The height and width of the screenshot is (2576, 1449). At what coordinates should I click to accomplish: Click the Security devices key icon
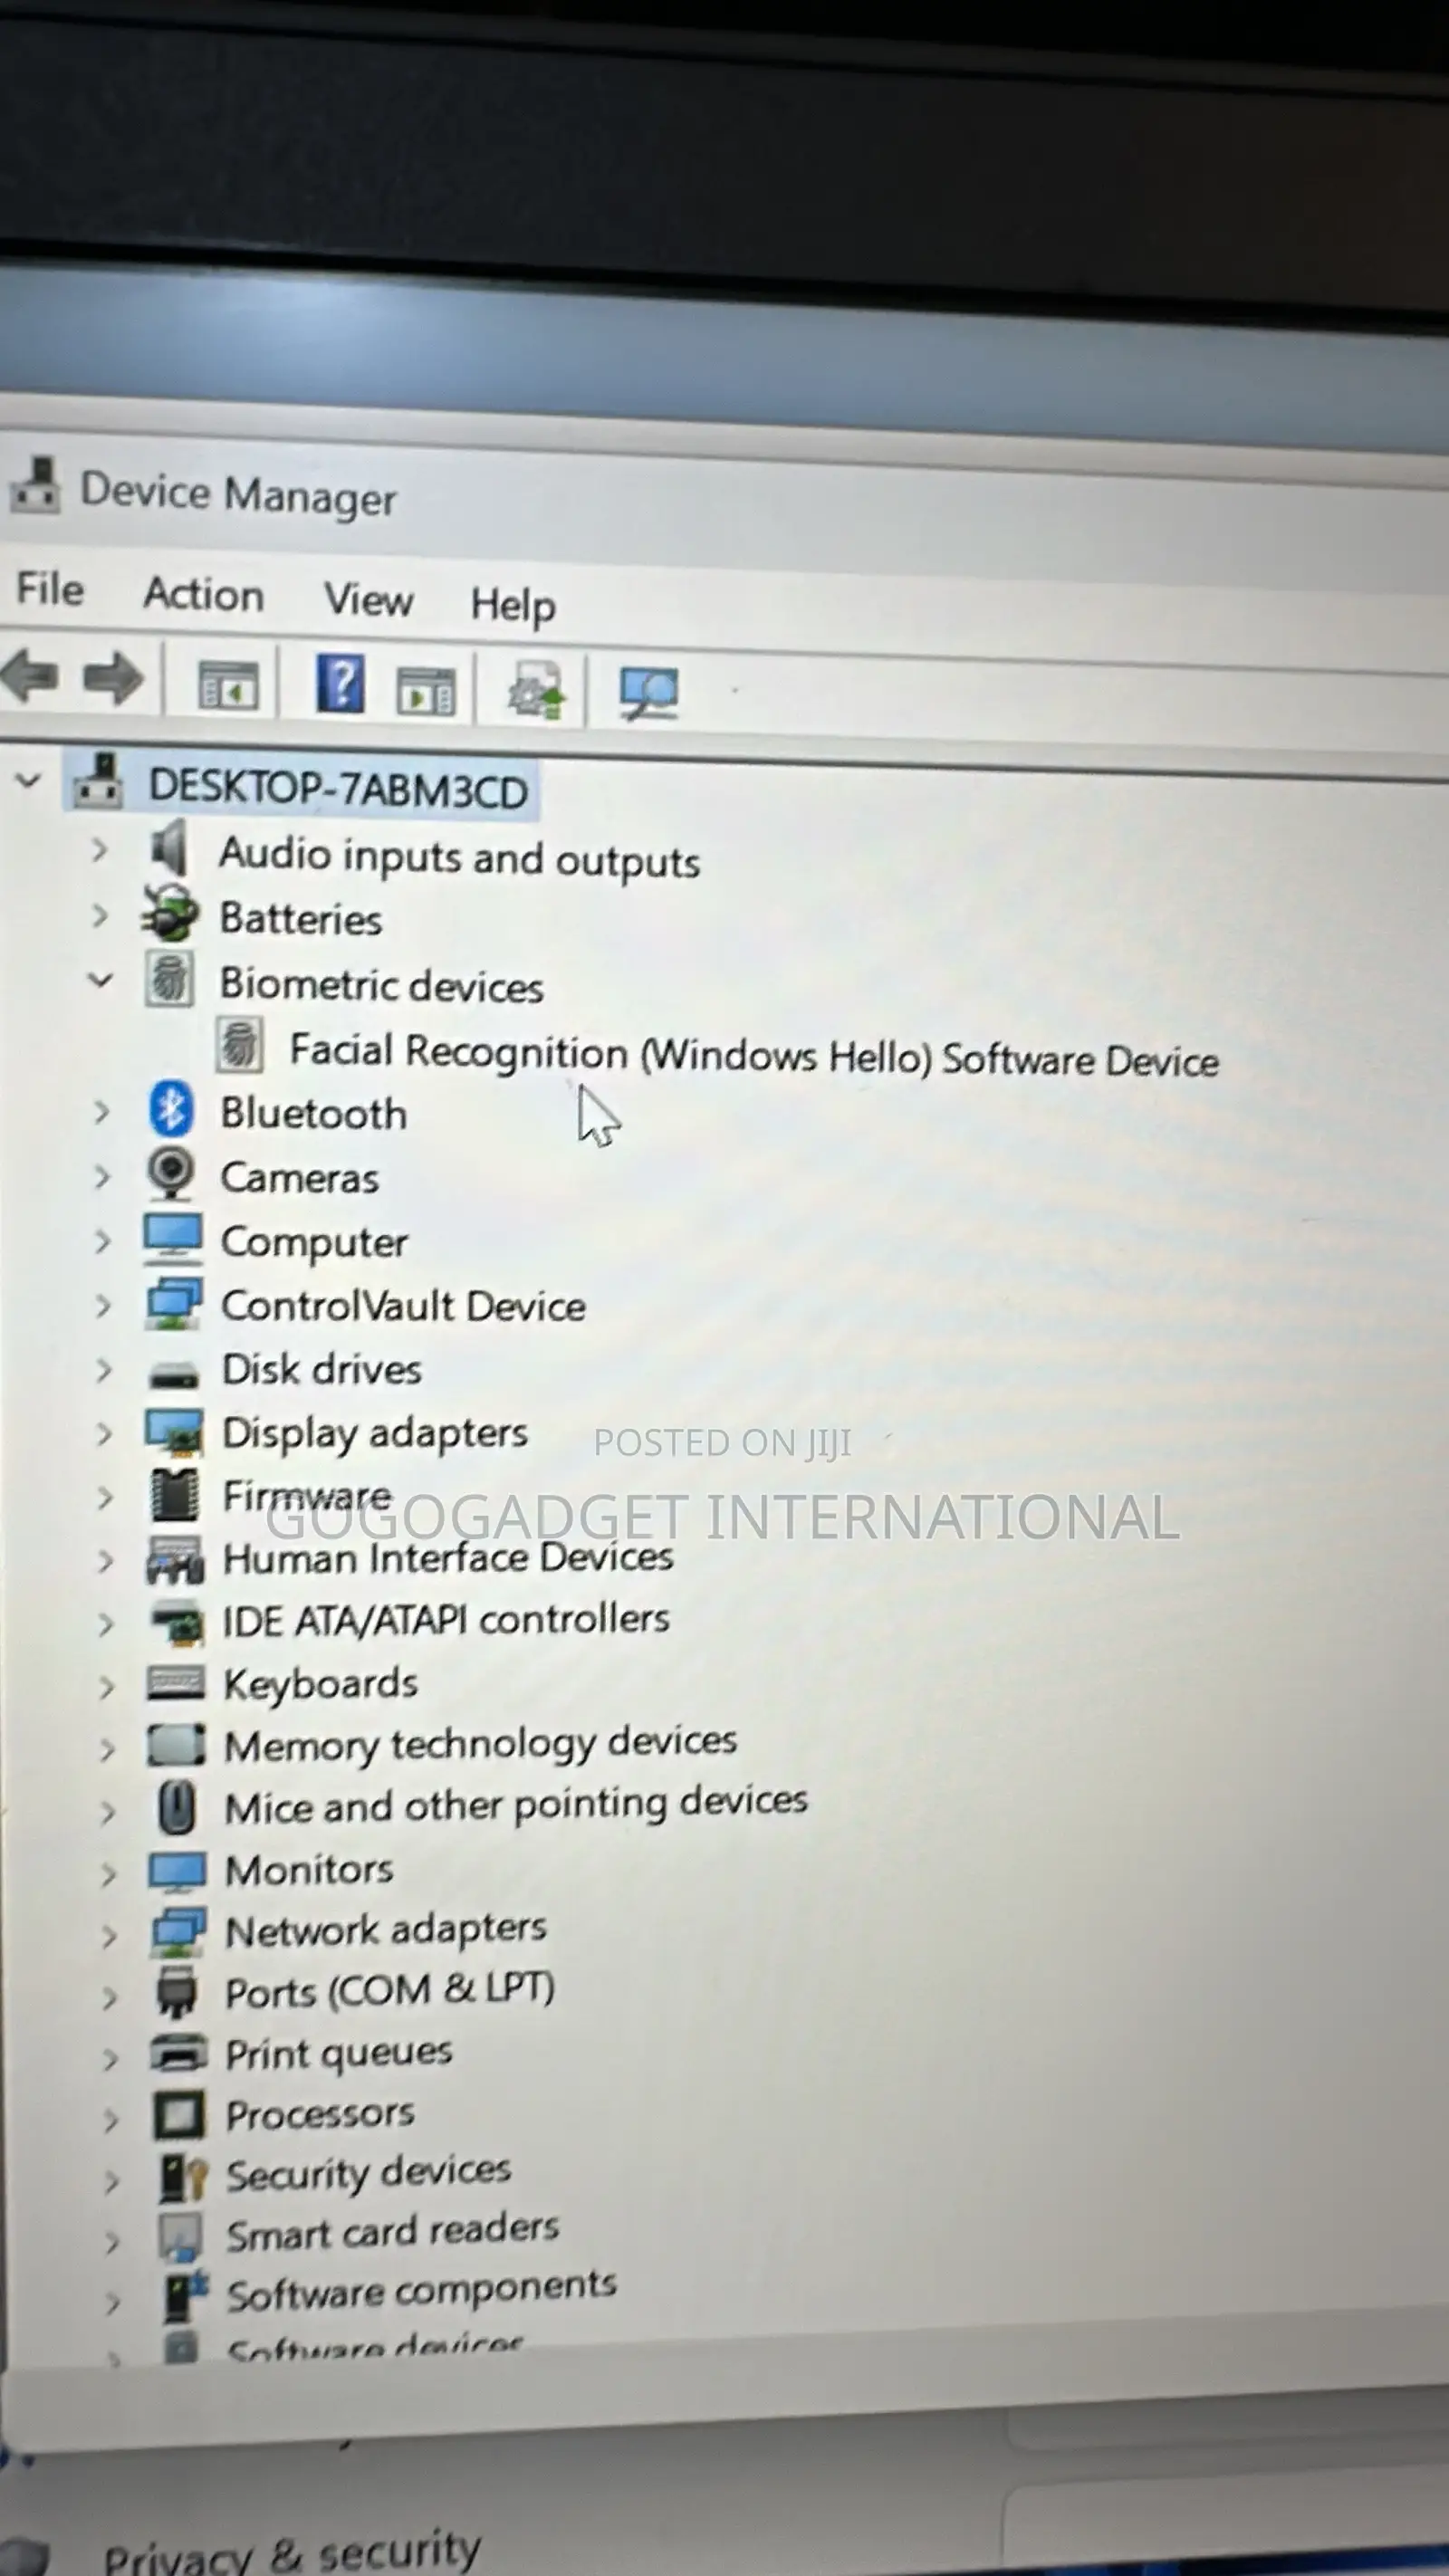[183, 2176]
